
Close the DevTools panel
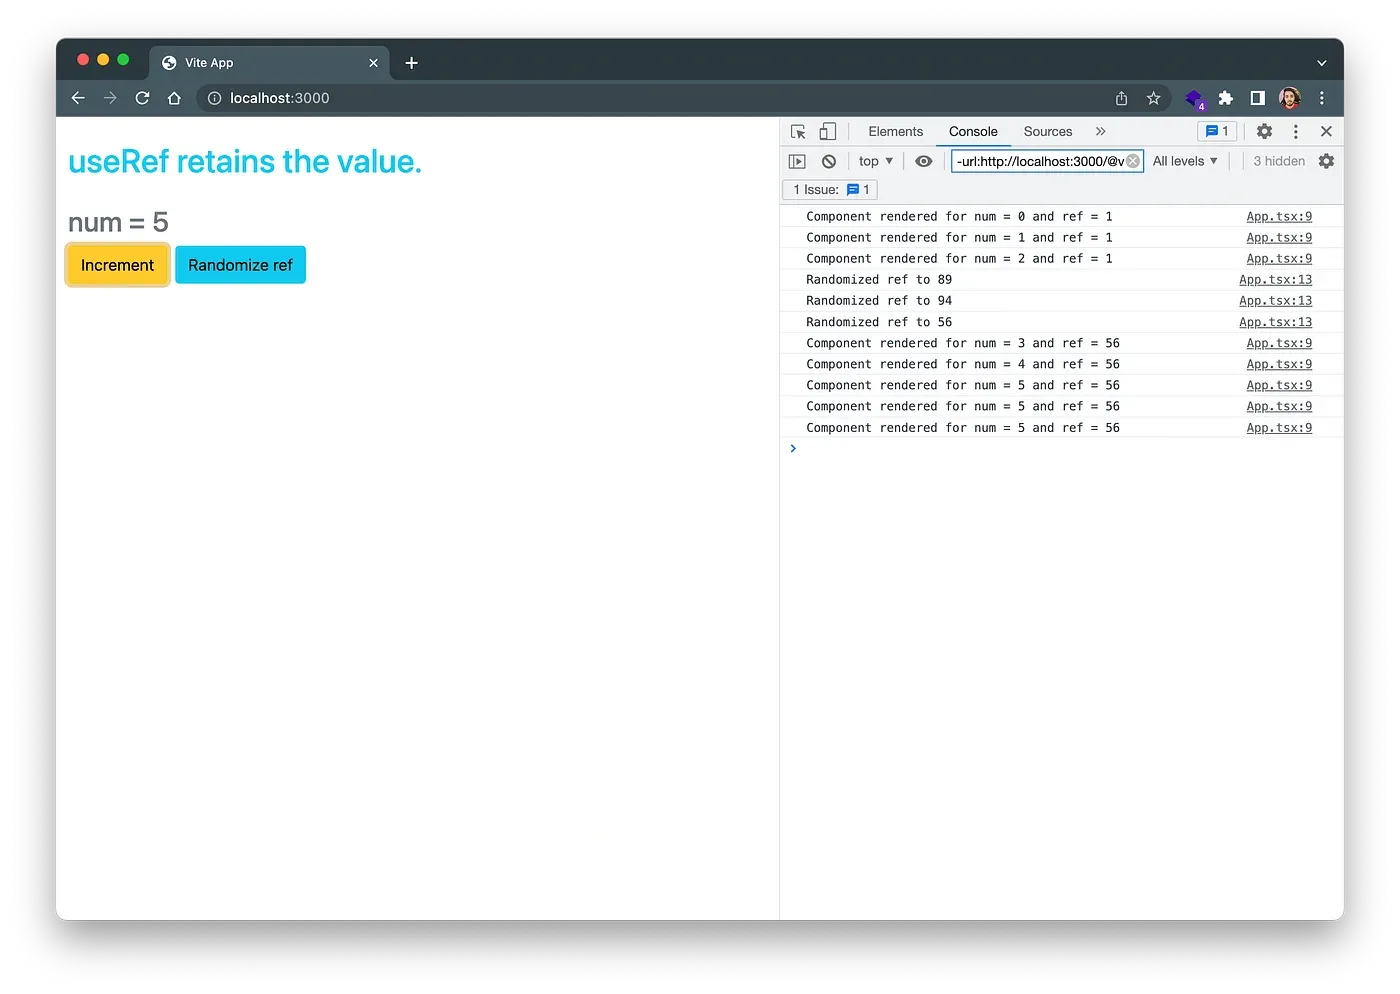coord(1326,131)
